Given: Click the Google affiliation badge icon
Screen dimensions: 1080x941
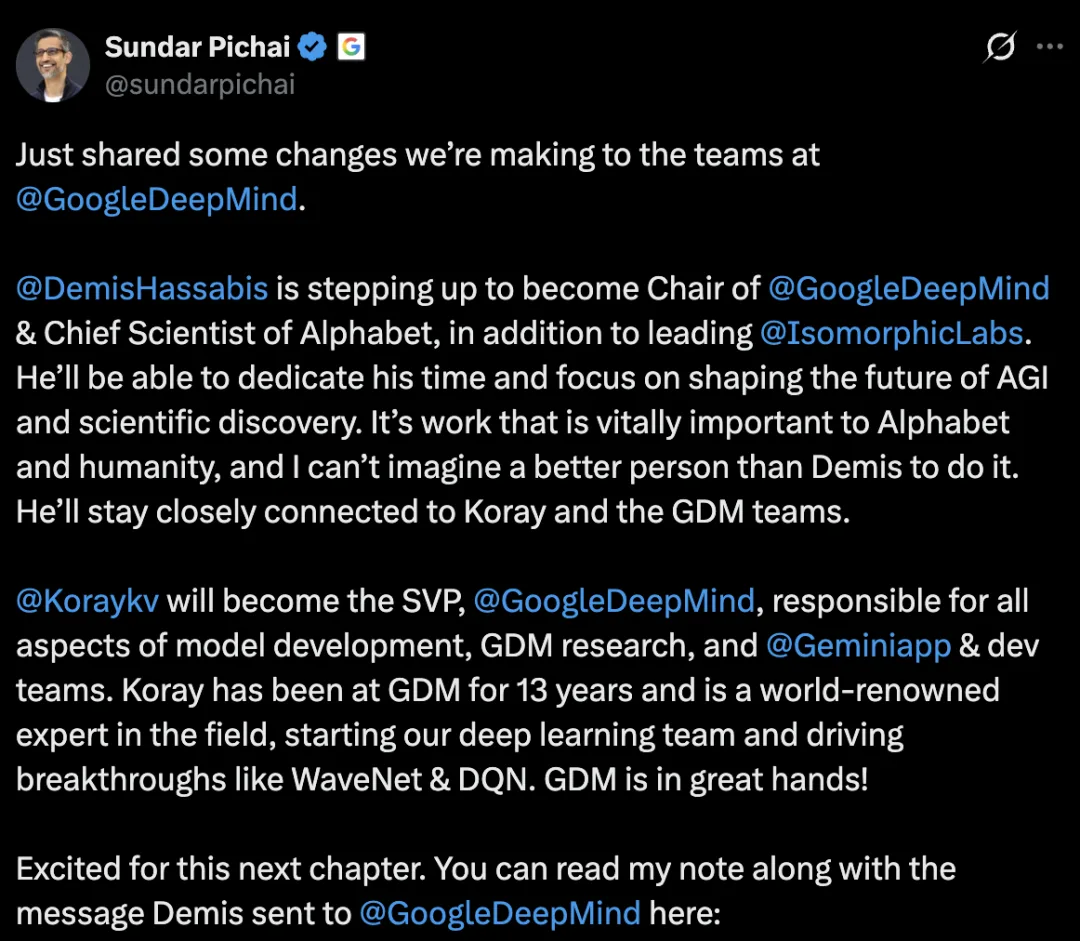Looking at the screenshot, I should pyautogui.click(x=351, y=47).
